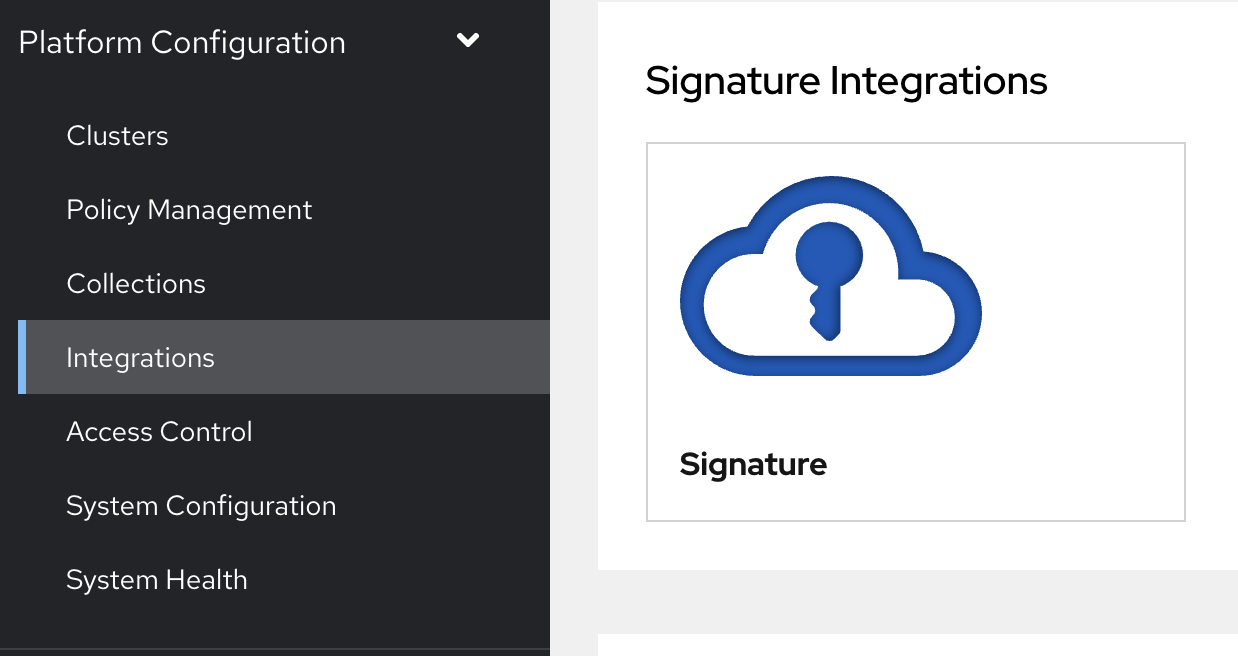Click the cloud key Signature icon
The width and height of the screenshot is (1238, 656).
(830, 277)
